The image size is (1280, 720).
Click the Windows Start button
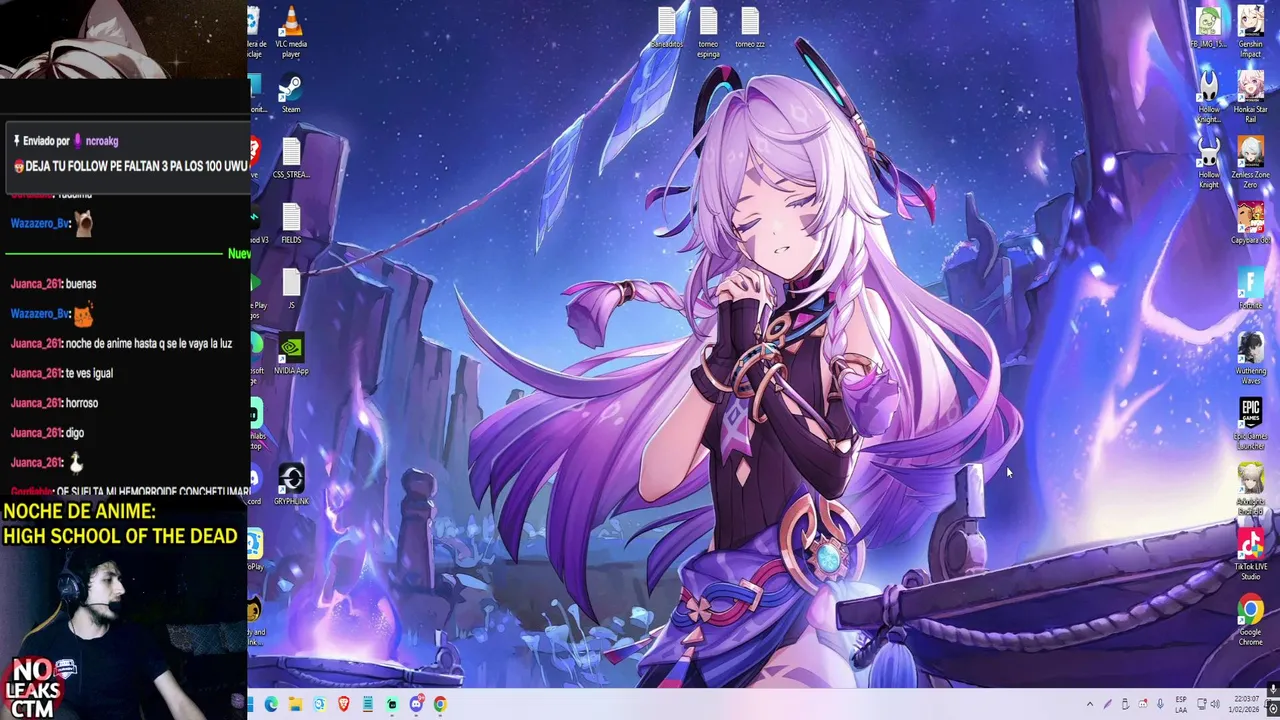coord(250,705)
